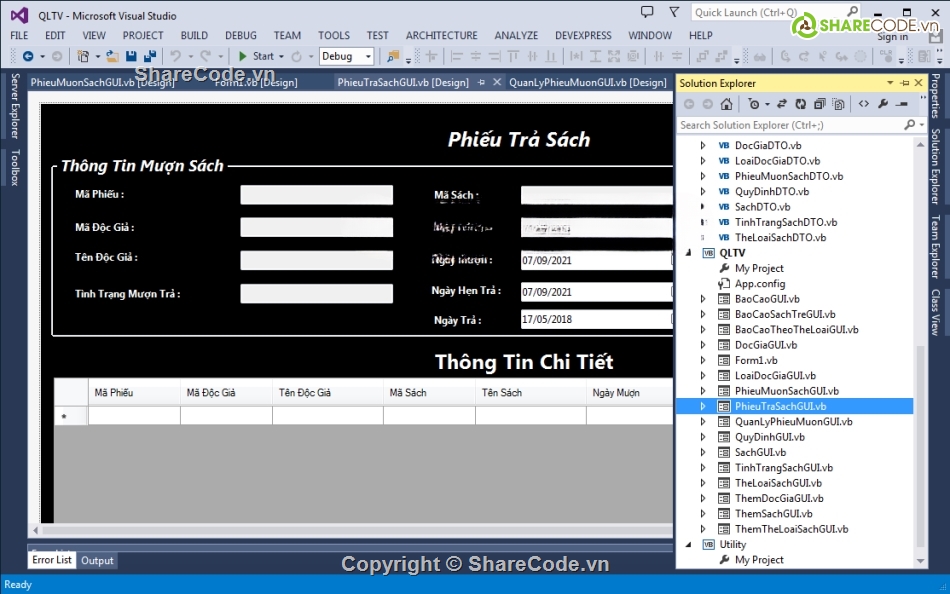
Task: Click the Navigate Backward arrow icon
Action: click(28, 56)
